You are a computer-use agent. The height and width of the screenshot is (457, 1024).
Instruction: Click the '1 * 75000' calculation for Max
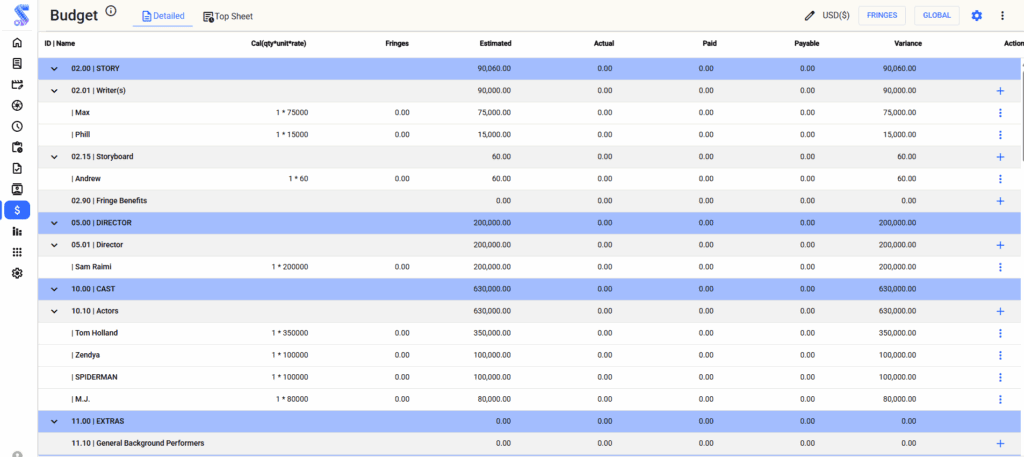pos(292,113)
